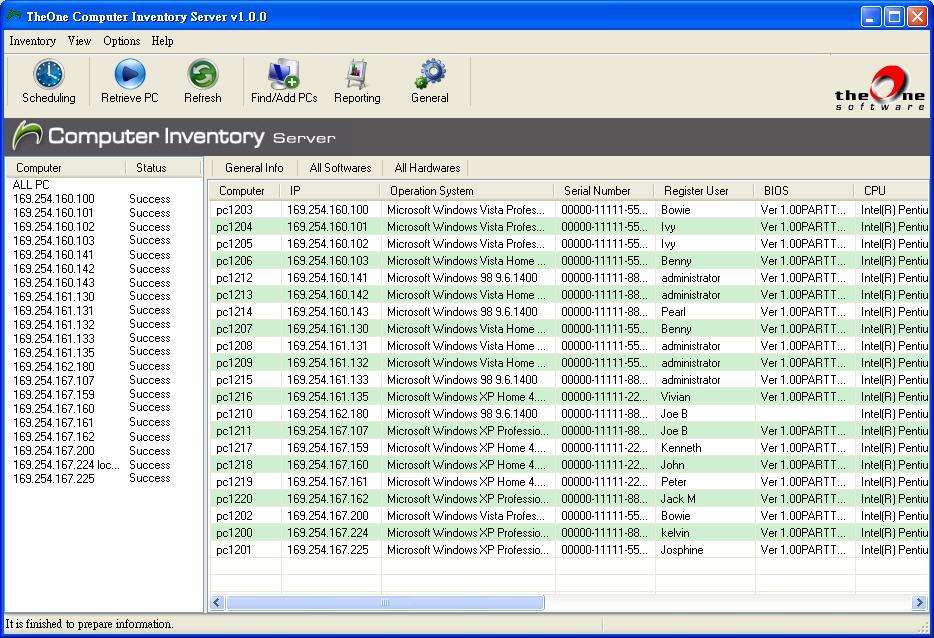Select the pc1216 table row
This screenshot has height=638, width=934.
[x=571, y=397]
